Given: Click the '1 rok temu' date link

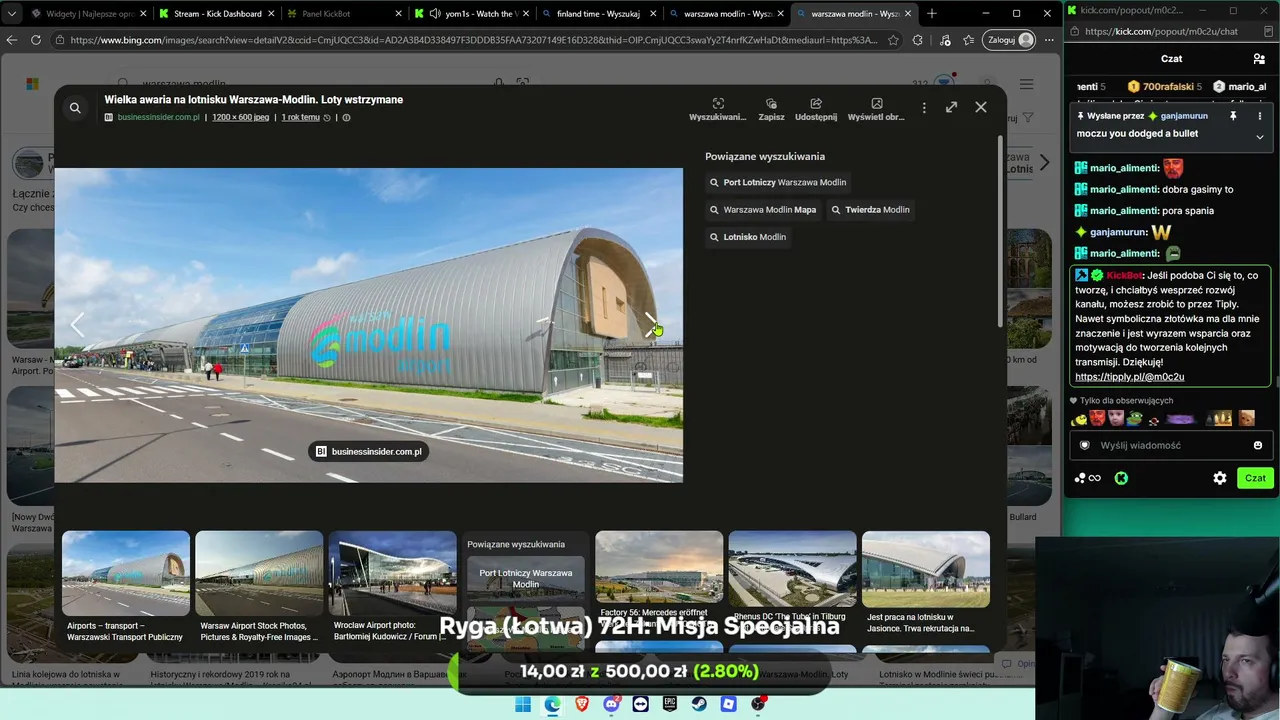Looking at the screenshot, I should pos(300,117).
